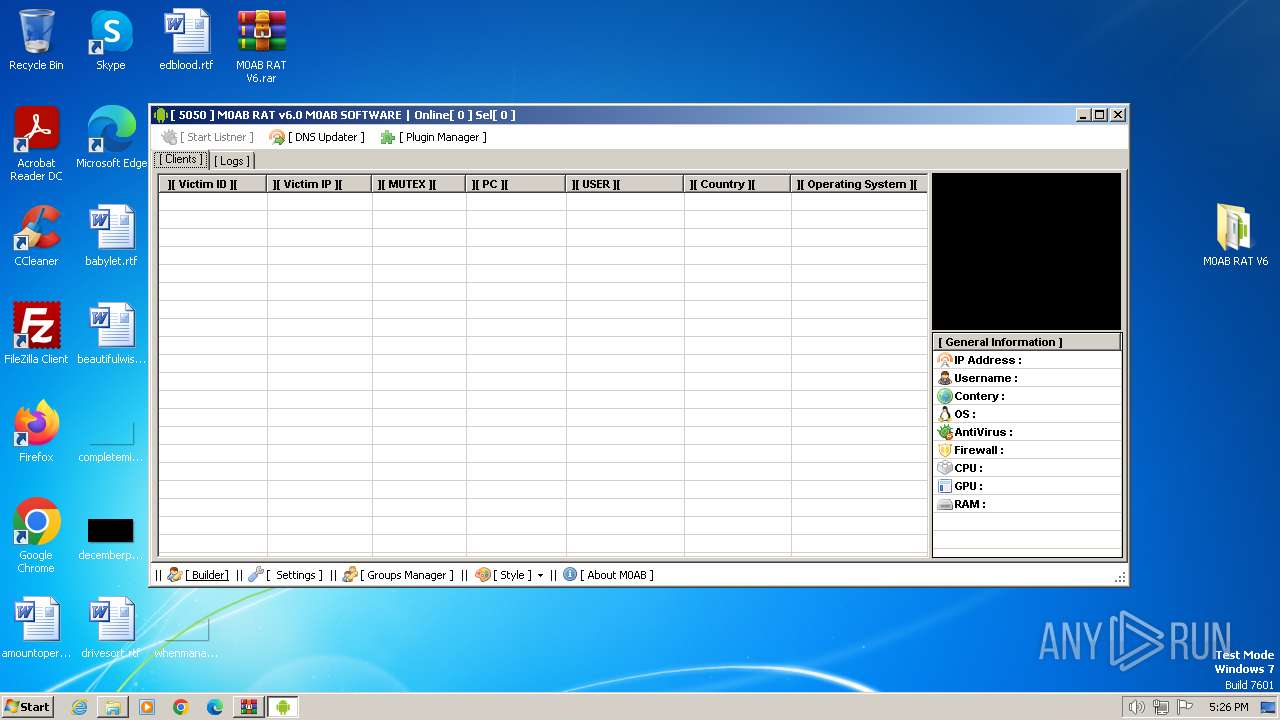
Task: Open Internet Explorer from taskbar
Action: coord(79,707)
